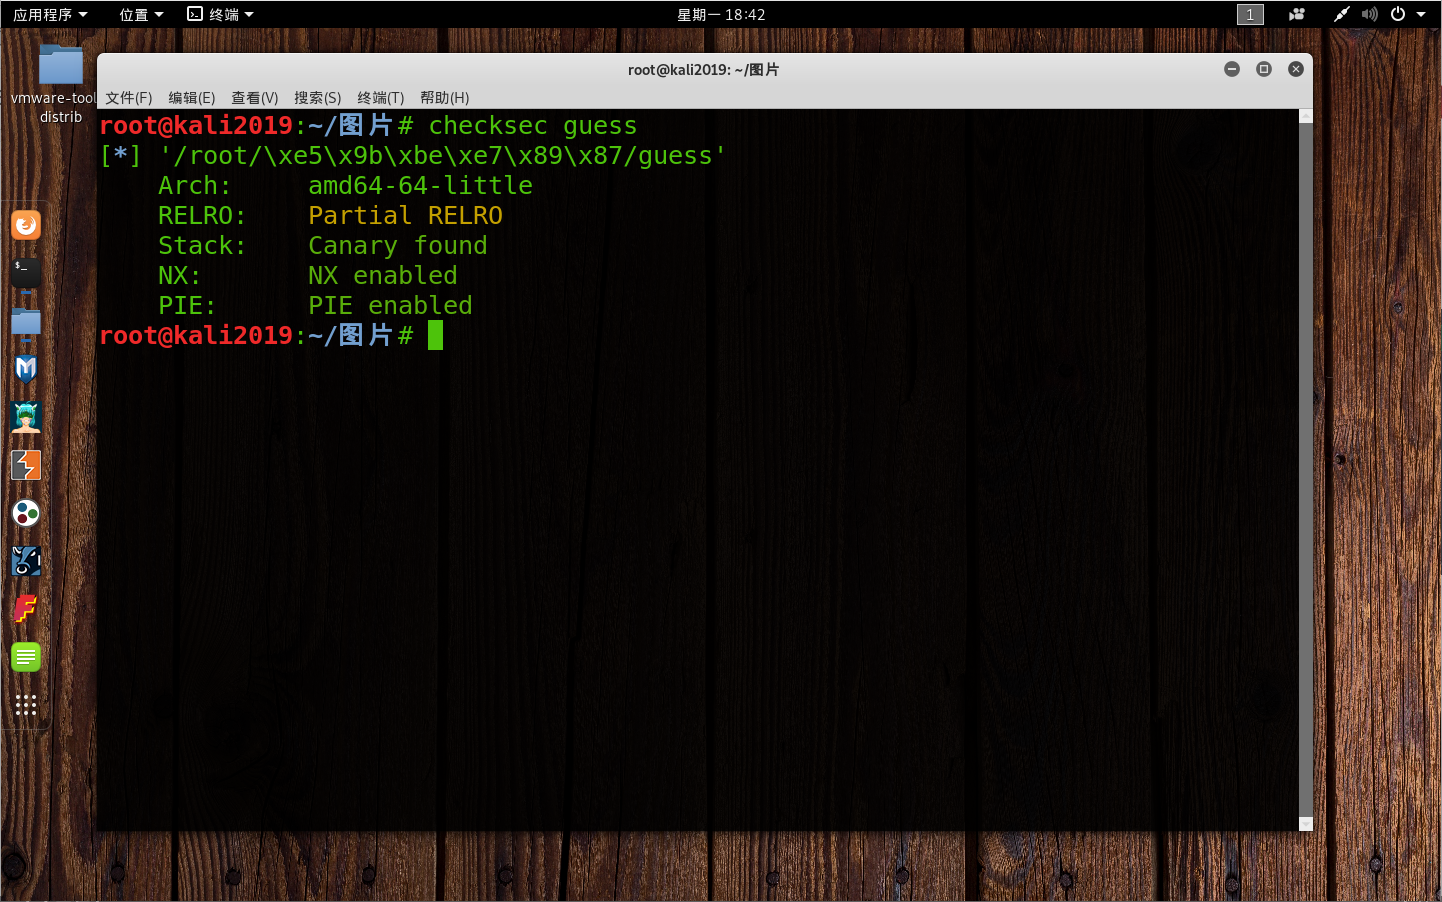Open the file manager from the dock
The height and width of the screenshot is (902, 1442).
[25, 321]
